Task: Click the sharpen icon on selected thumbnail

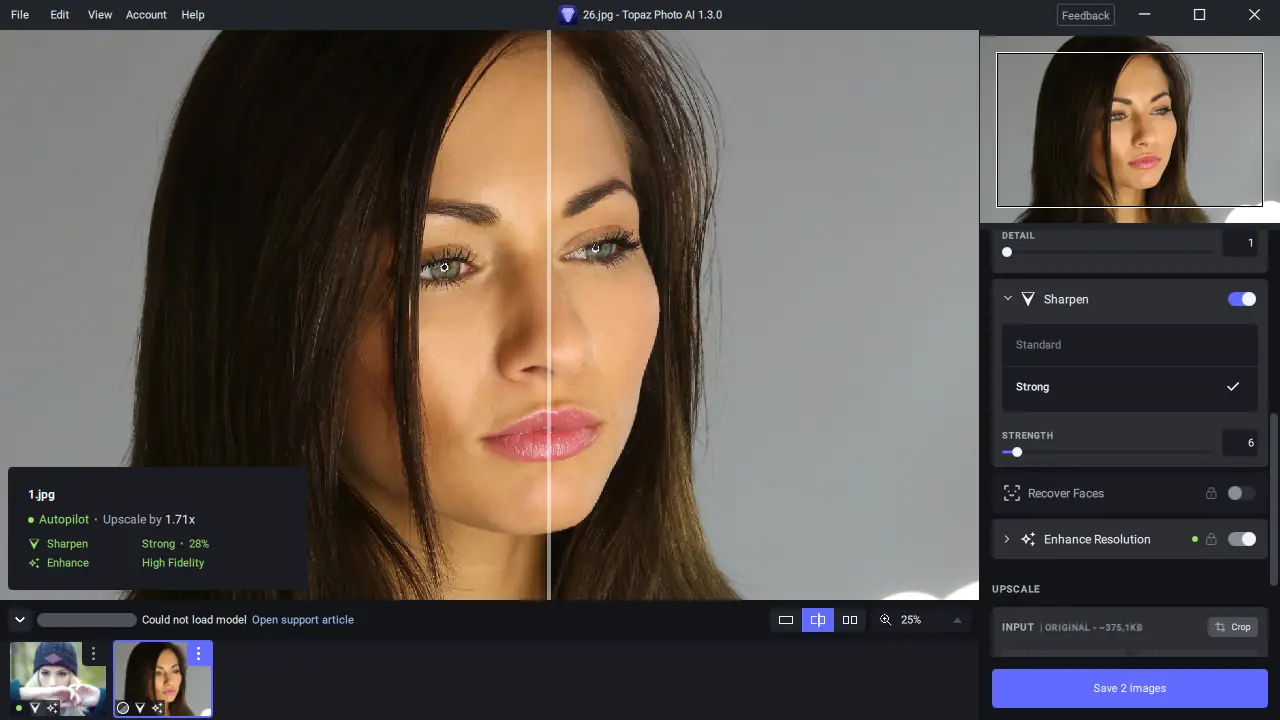Action: pyautogui.click(x=140, y=708)
